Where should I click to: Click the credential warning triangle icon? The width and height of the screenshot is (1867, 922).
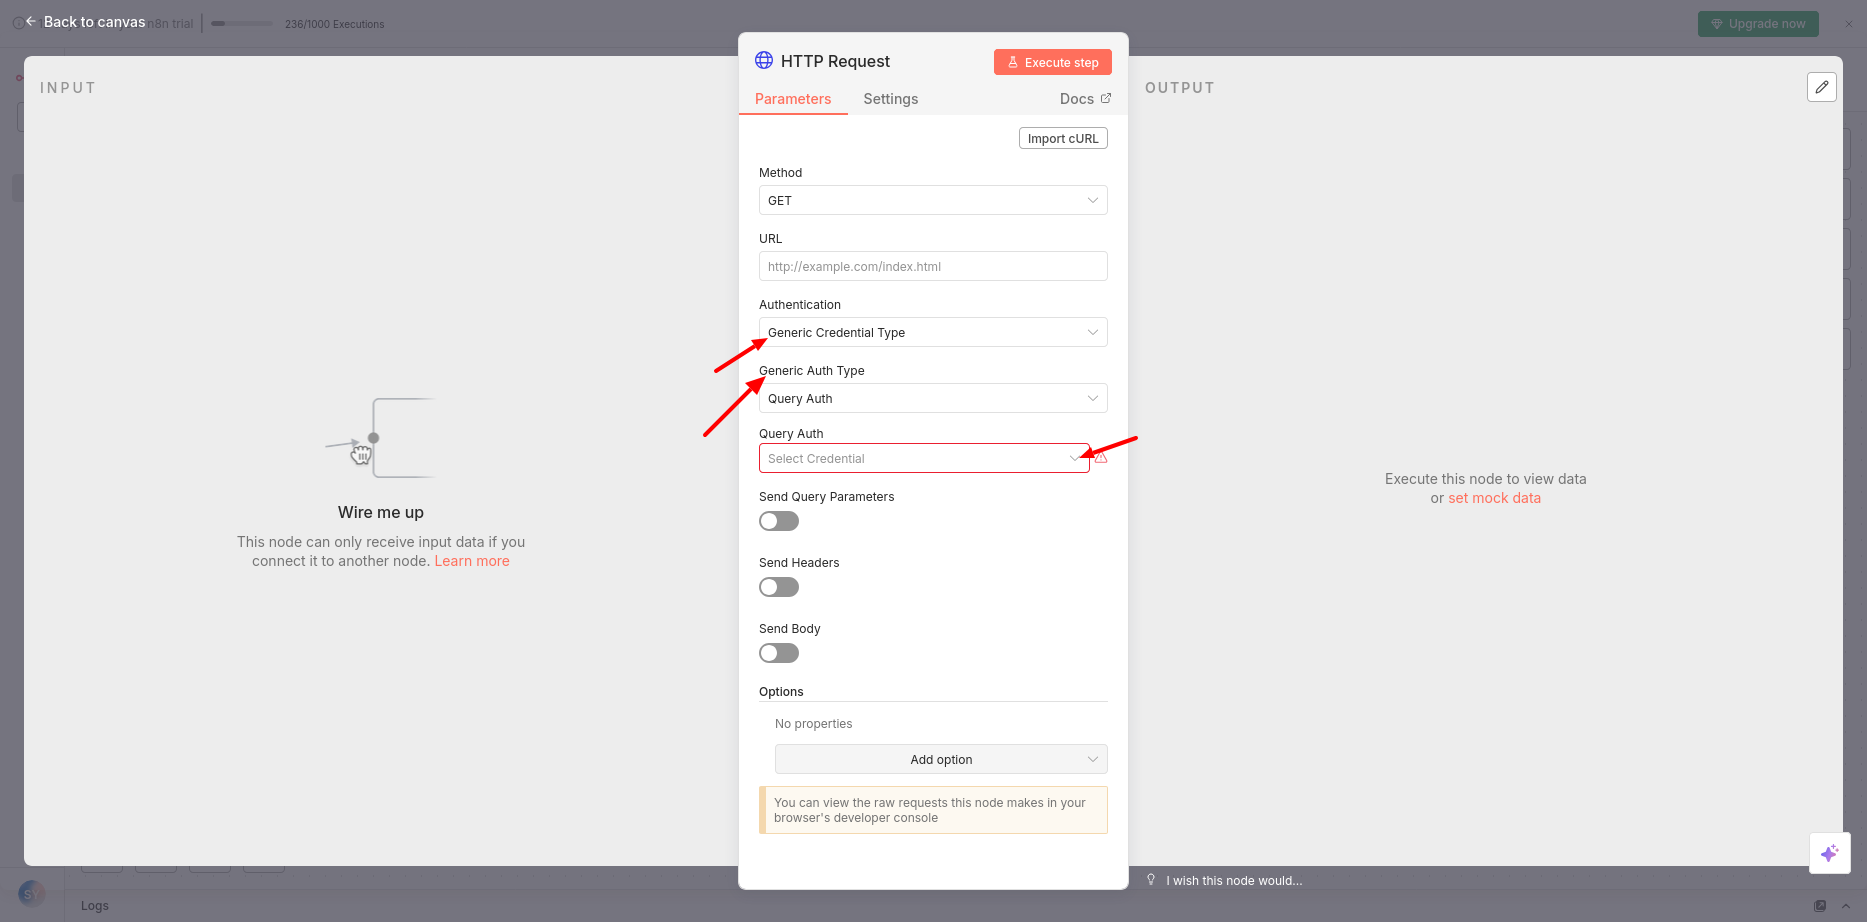point(1101,458)
